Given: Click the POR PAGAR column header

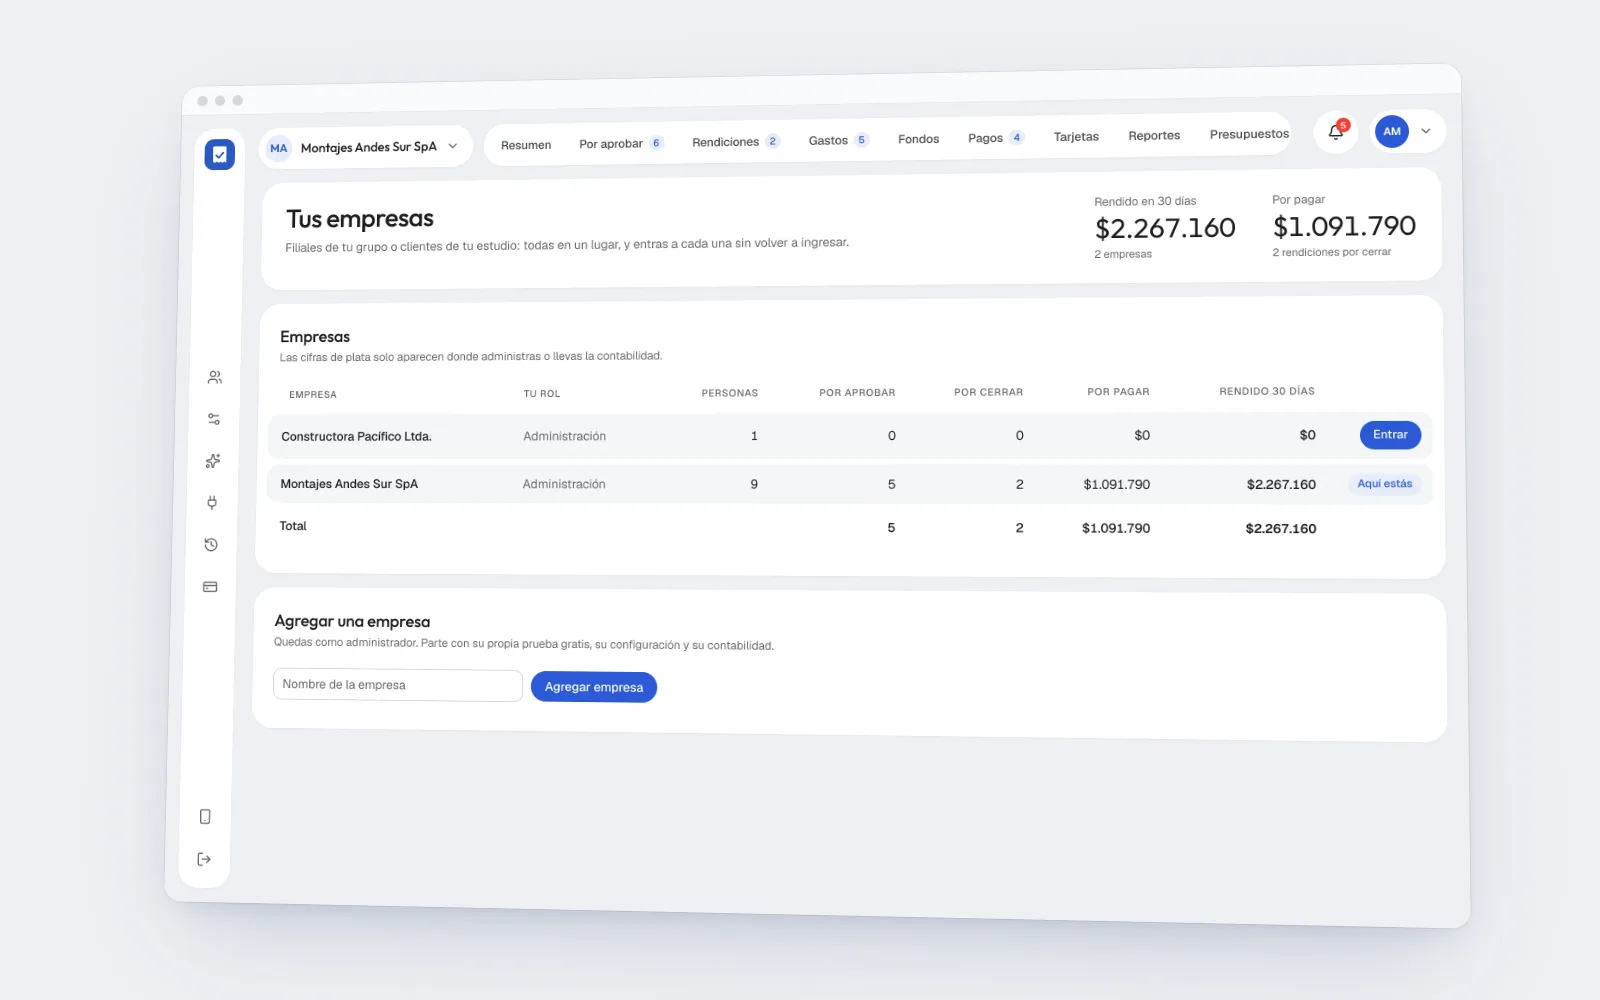Looking at the screenshot, I should [x=1118, y=392].
